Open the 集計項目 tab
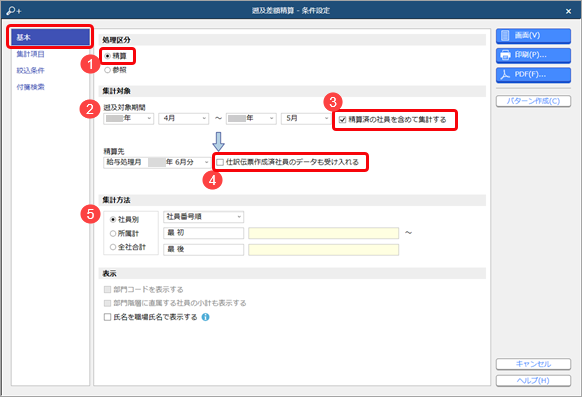This screenshot has height=397, width=582. (30, 54)
